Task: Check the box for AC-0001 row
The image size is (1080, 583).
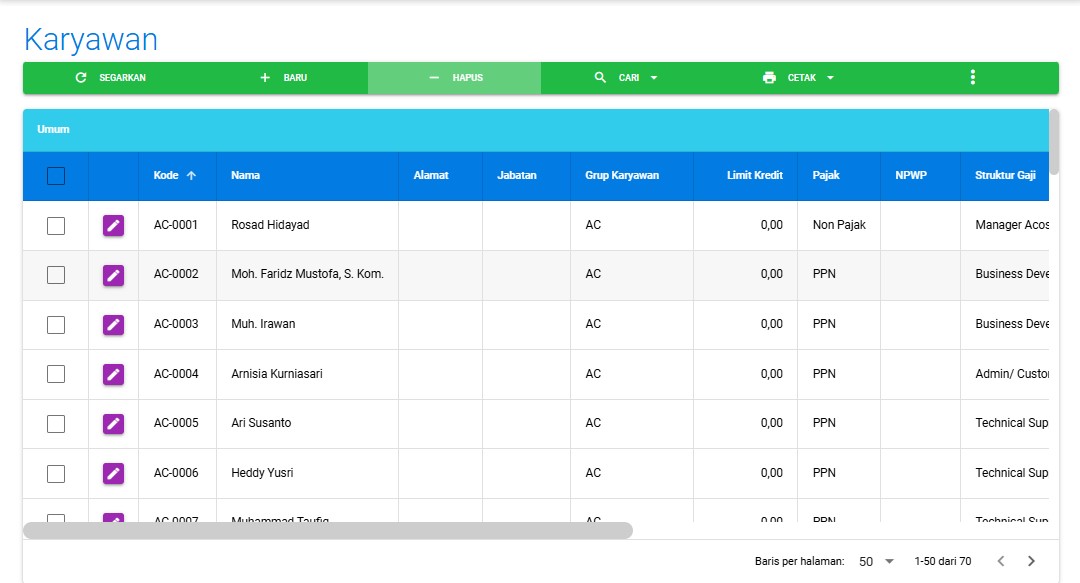Action: tap(56, 226)
